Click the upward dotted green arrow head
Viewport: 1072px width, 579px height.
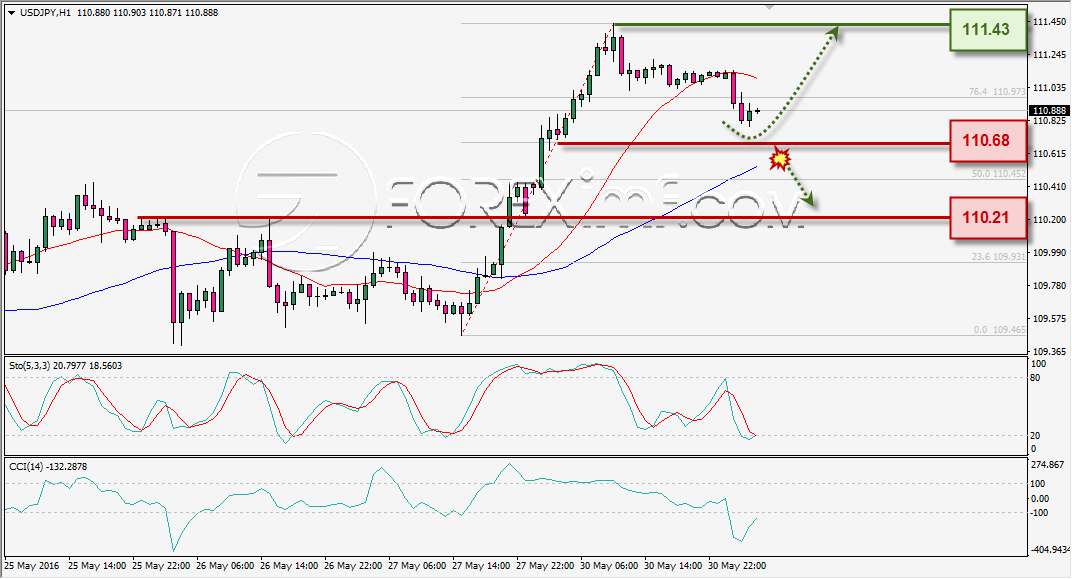pyautogui.click(x=832, y=33)
